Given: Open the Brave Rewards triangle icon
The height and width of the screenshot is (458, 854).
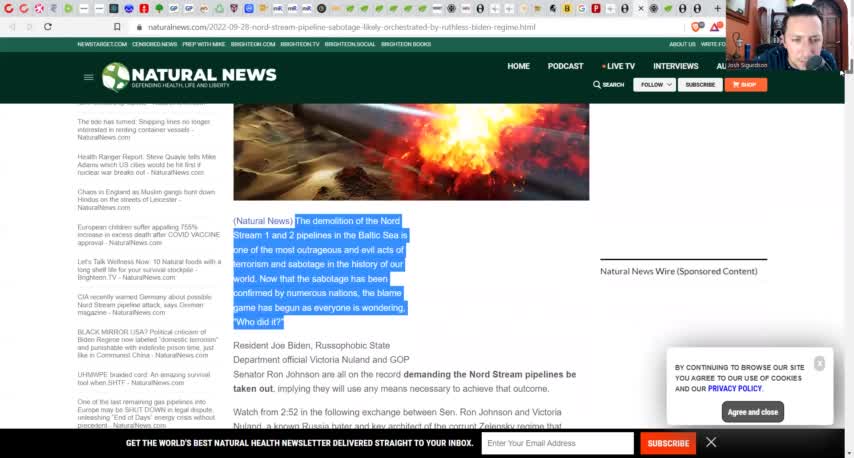Looking at the screenshot, I should pos(715,27).
